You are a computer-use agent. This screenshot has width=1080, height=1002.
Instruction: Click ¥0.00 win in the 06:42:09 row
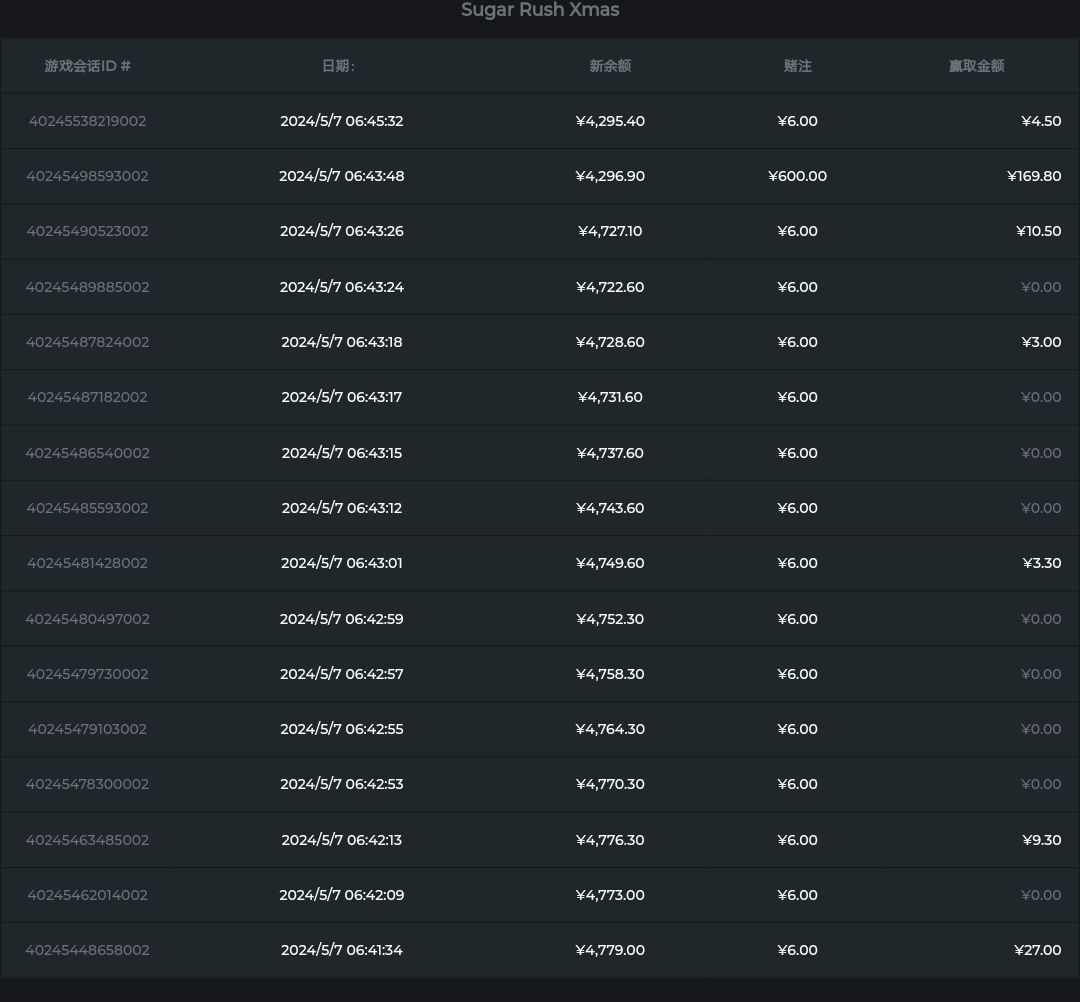coord(1041,895)
